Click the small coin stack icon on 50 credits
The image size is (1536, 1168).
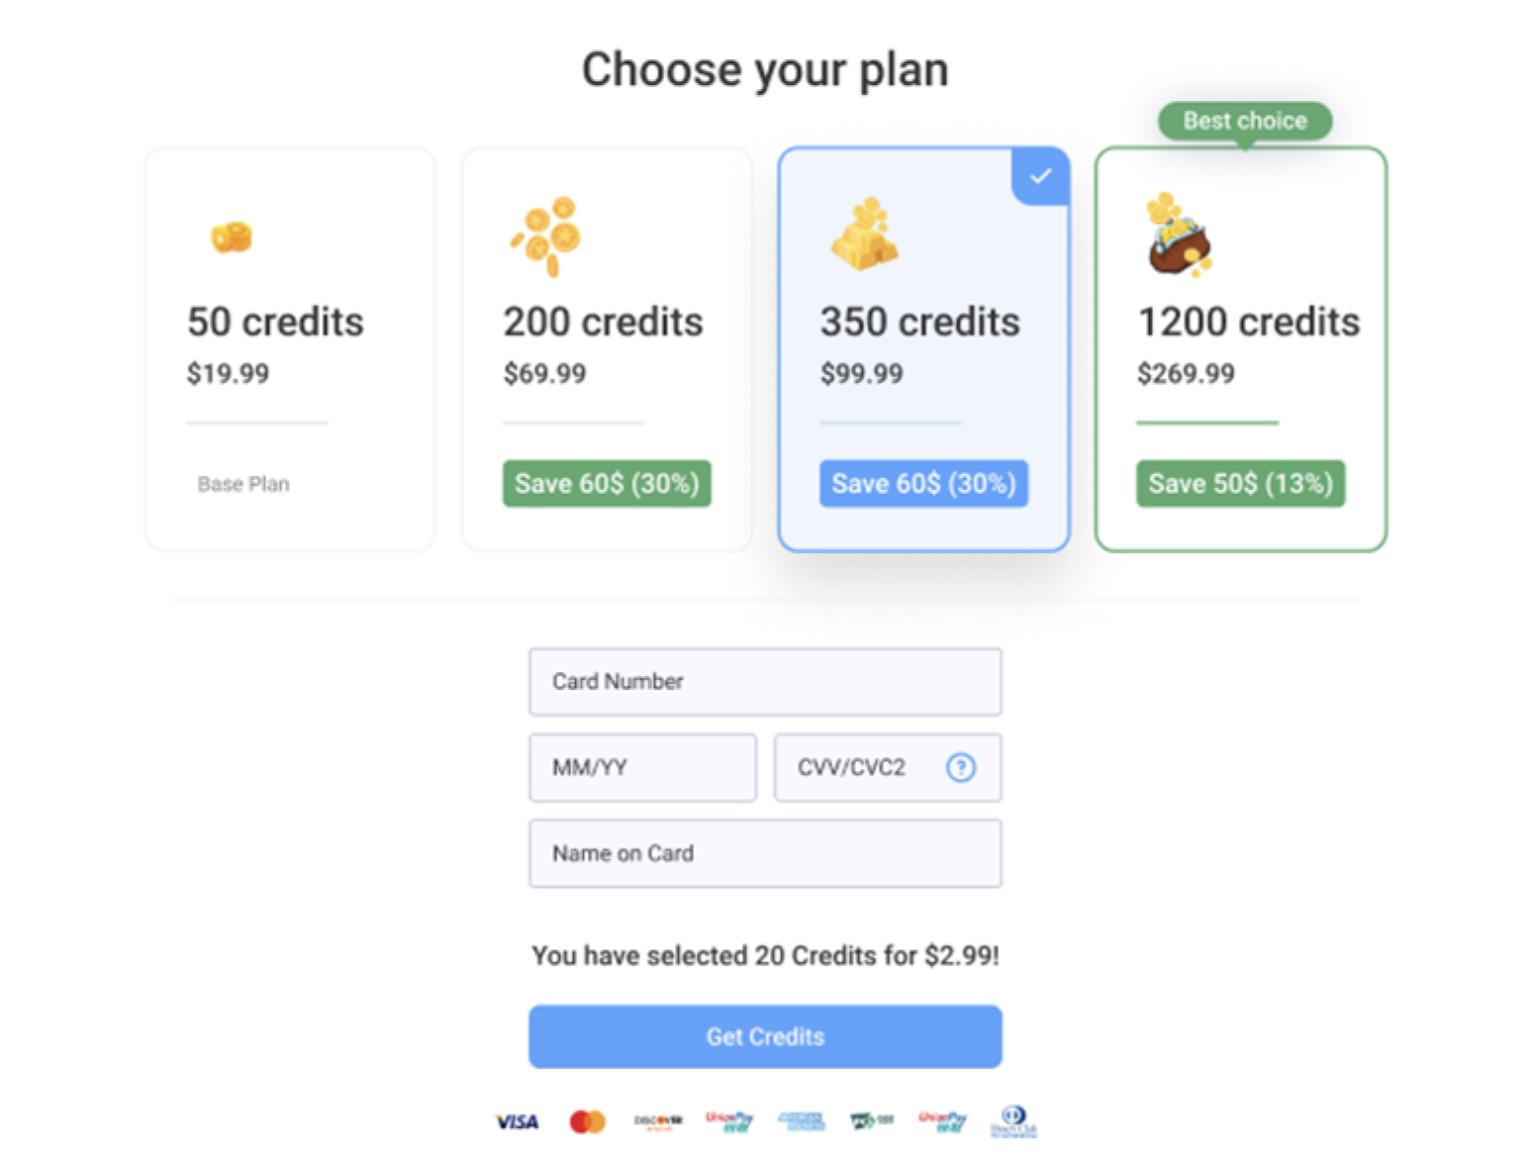pyautogui.click(x=231, y=238)
